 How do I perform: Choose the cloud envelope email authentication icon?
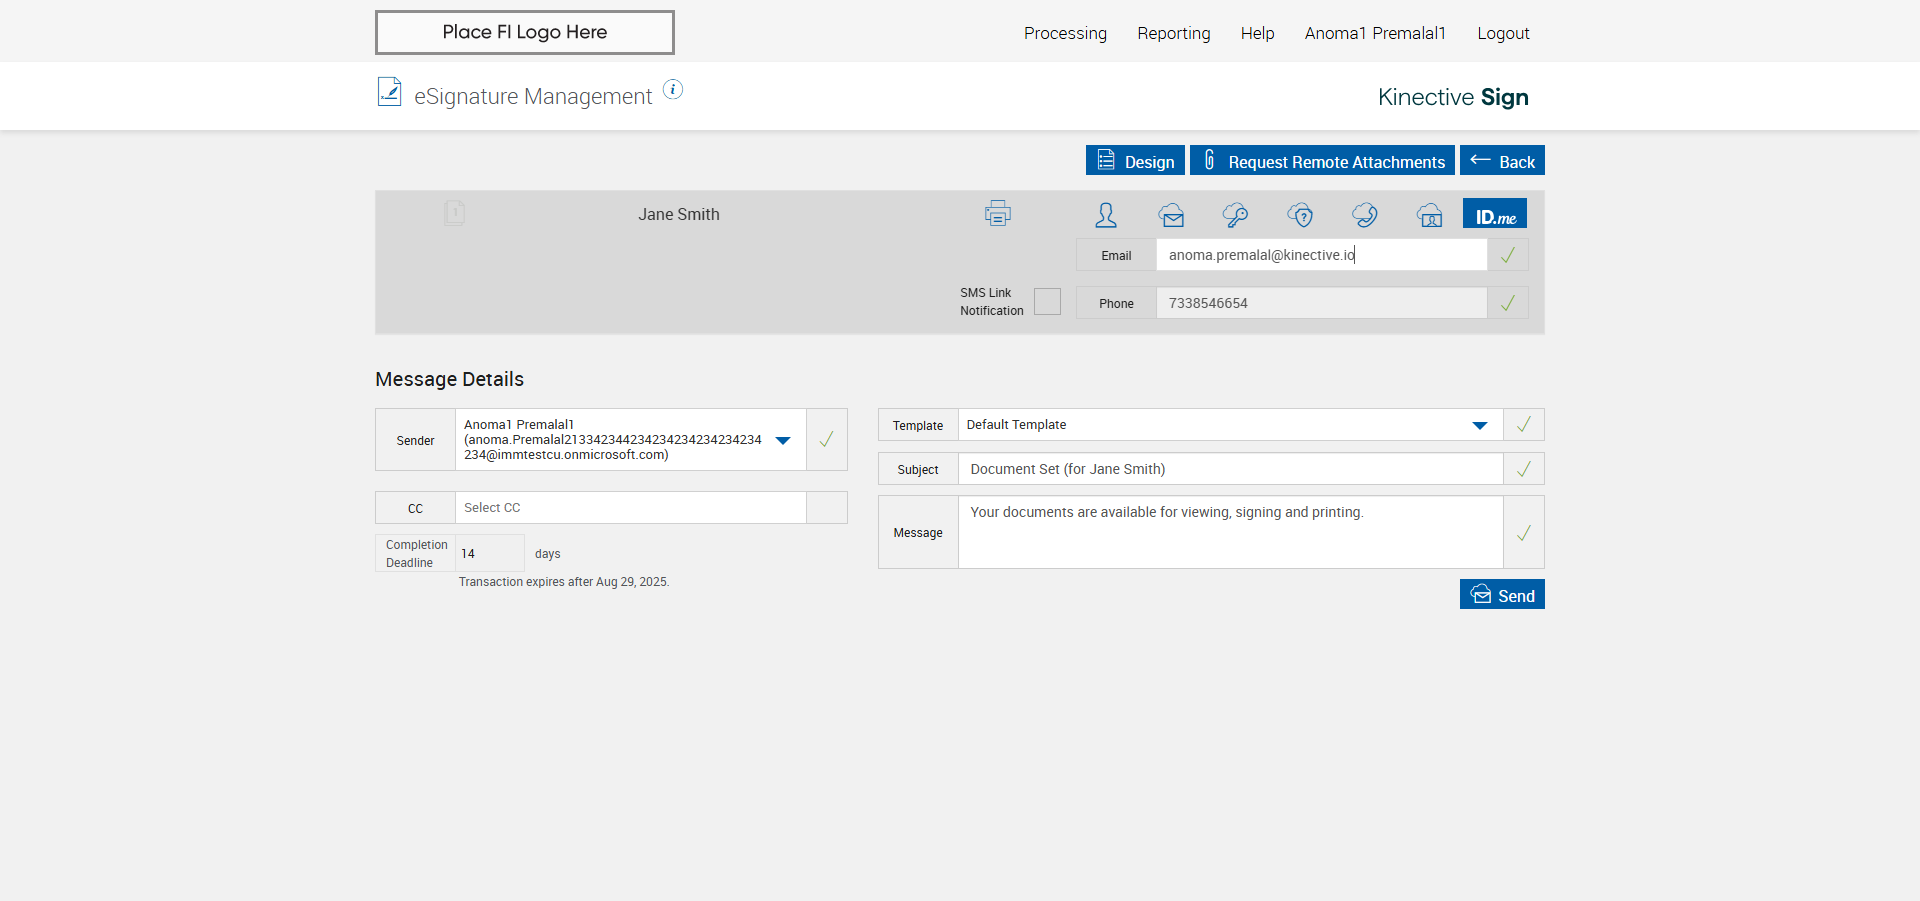[1171, 215]
